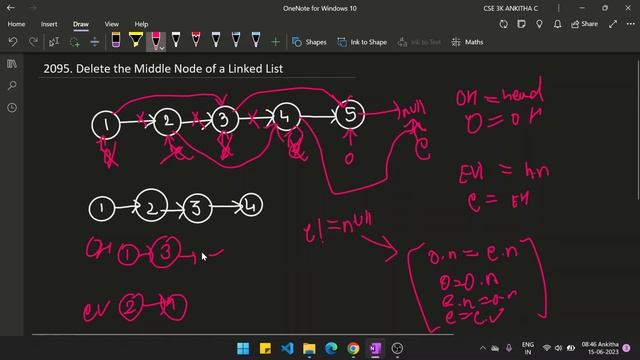Viewport: 640px width, 360px height.
Task: Open the Maths tool
Action: [467, 42]
